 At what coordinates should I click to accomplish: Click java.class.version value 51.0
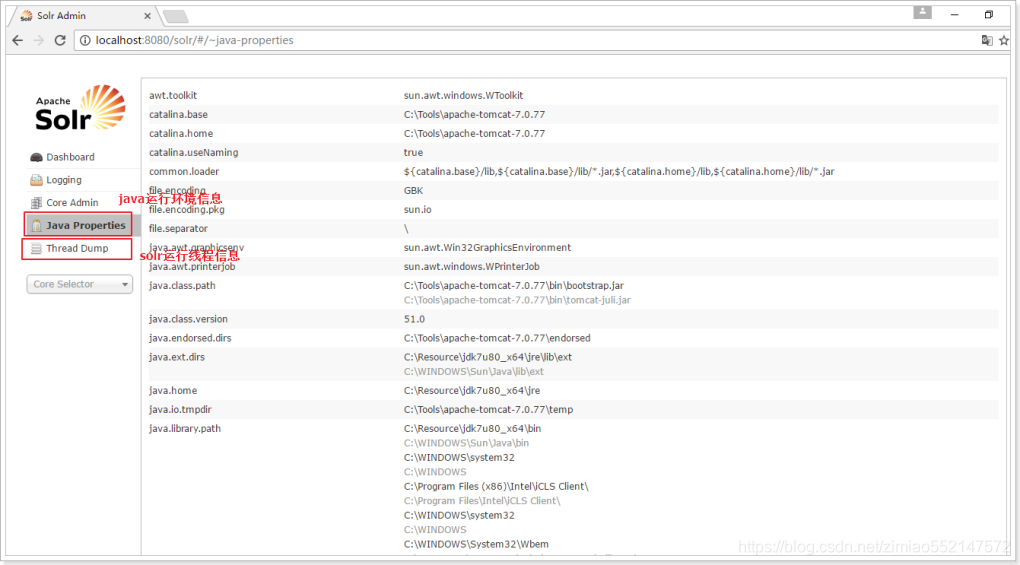(414, 319)
